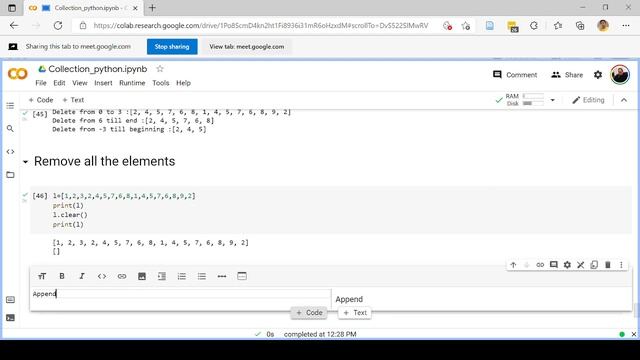
Task: Open the terminal icon at sidebar bottom
Action: (11, 318)
